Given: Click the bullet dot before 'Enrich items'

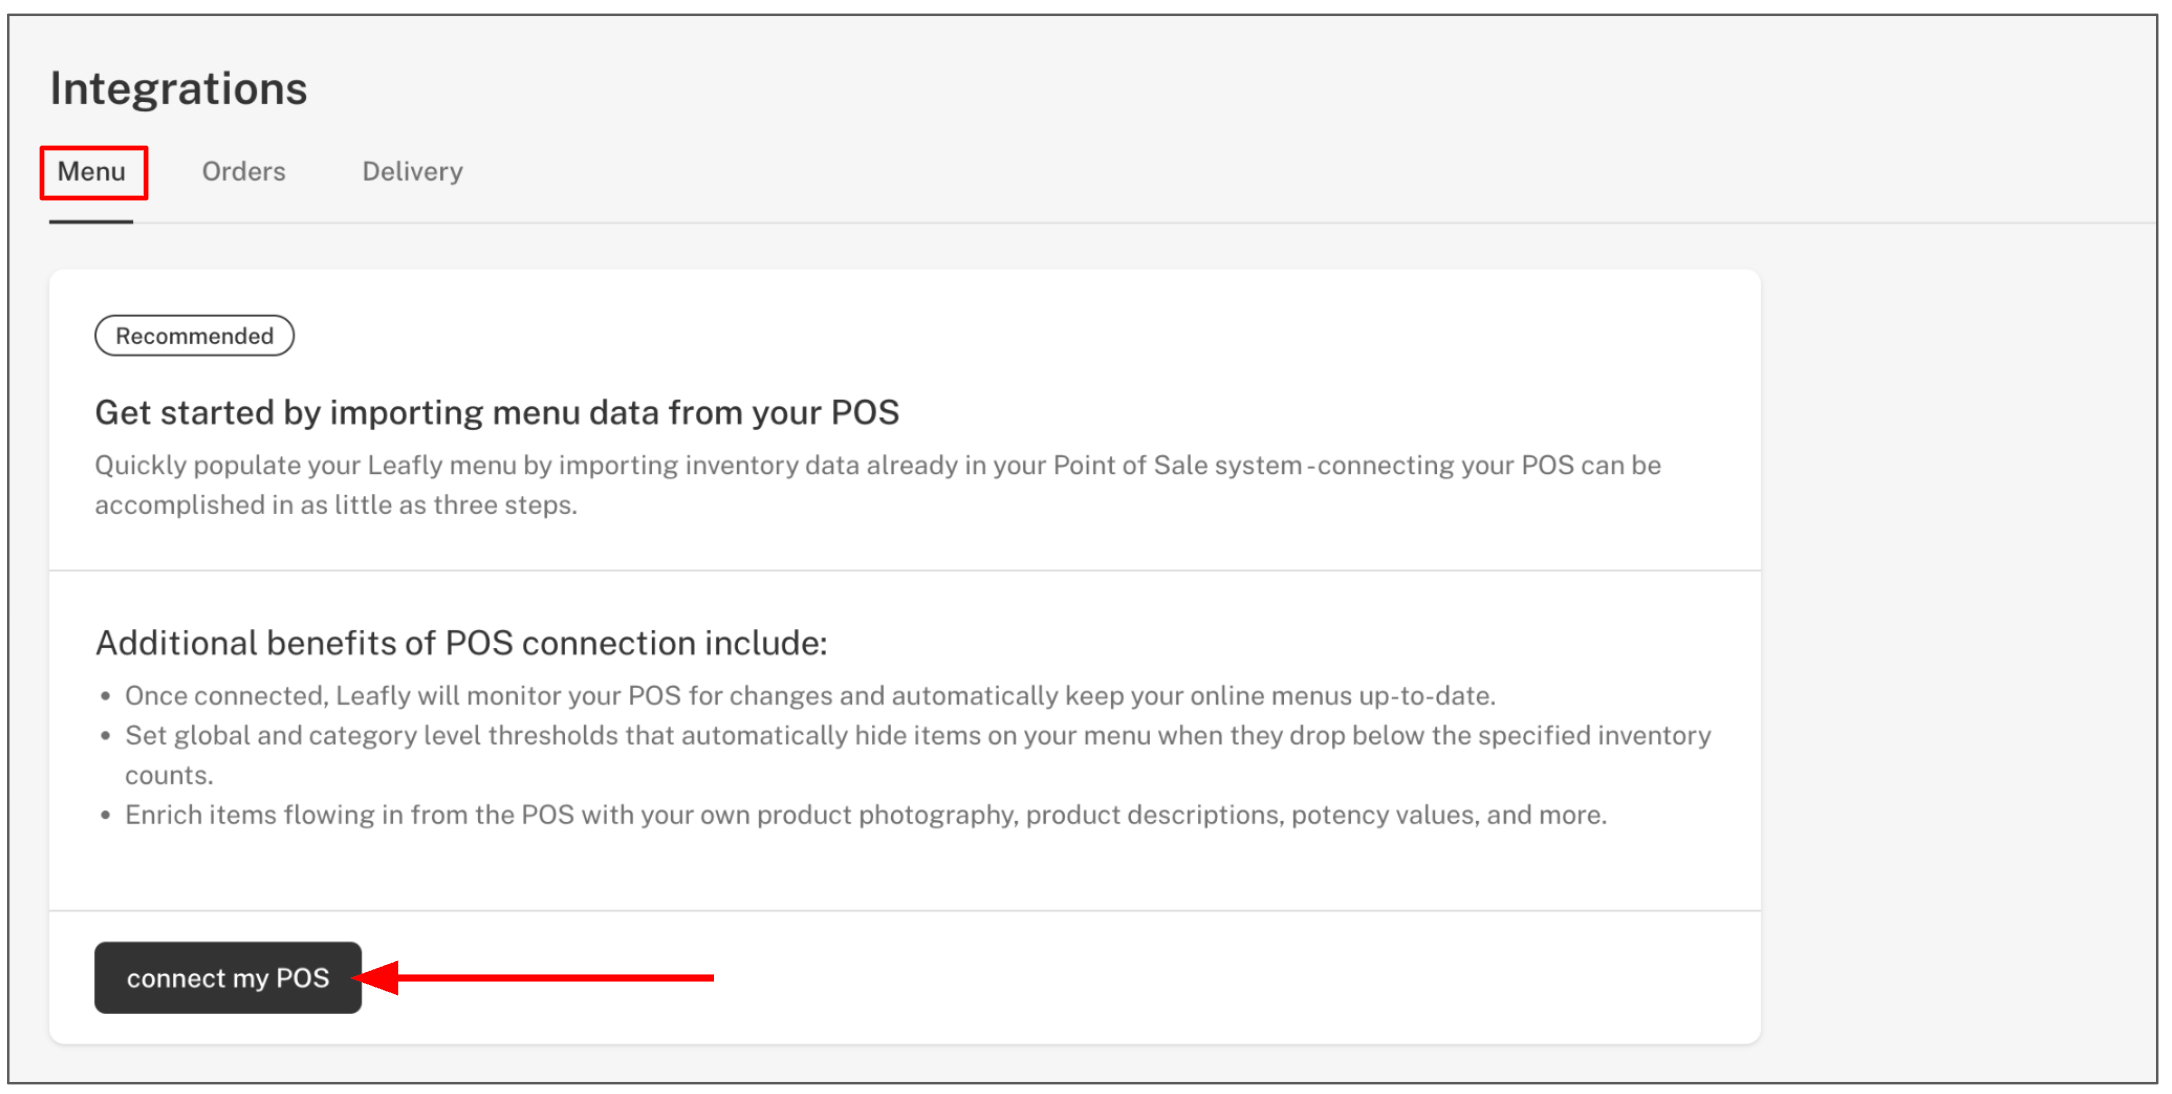Looking at the screenshot, I should 105,815.
